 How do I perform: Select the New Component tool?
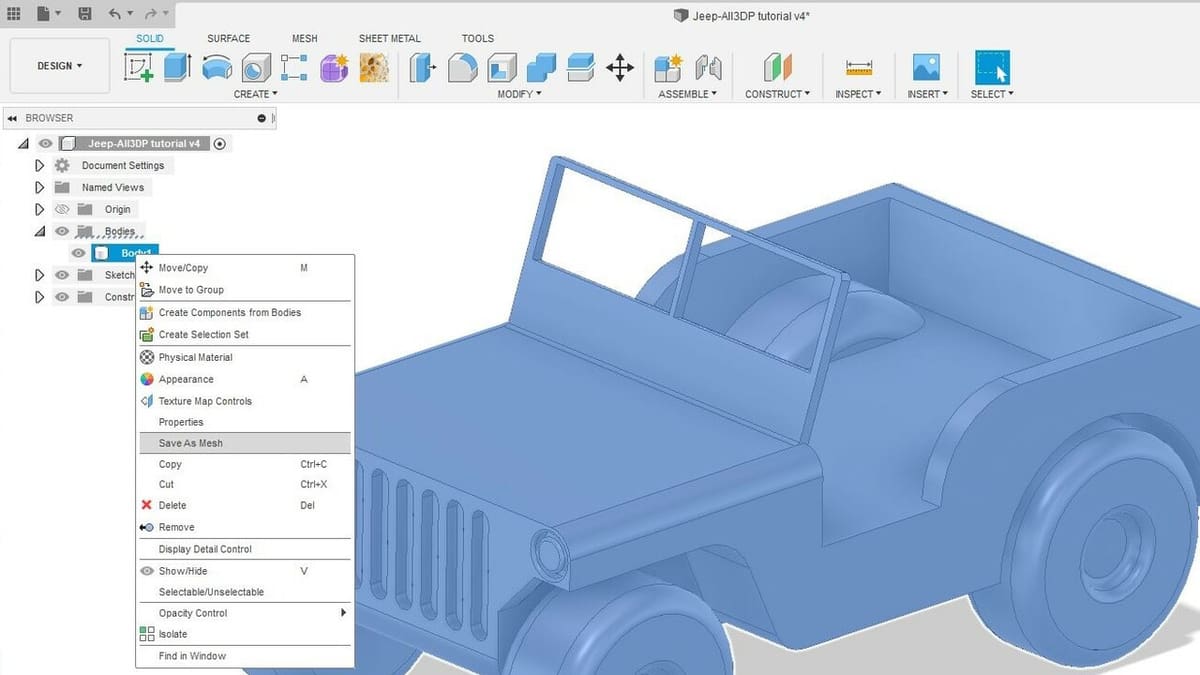coord(667,68)
